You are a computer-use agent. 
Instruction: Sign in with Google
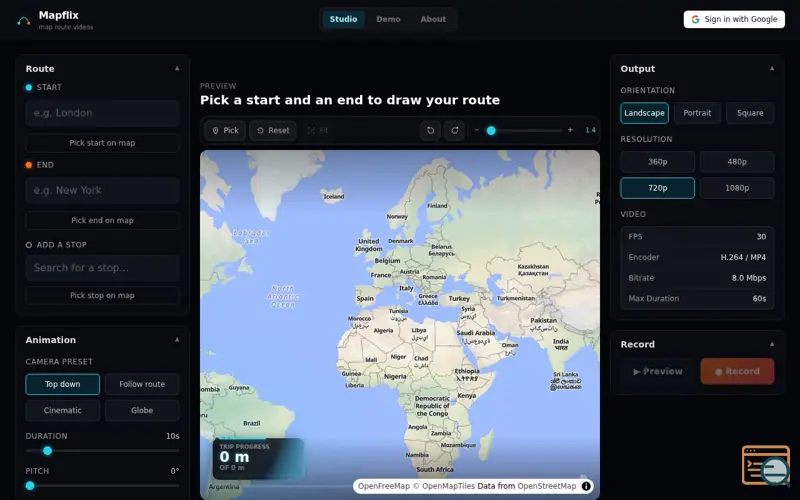pyautogui.click(x=734, y=19)
